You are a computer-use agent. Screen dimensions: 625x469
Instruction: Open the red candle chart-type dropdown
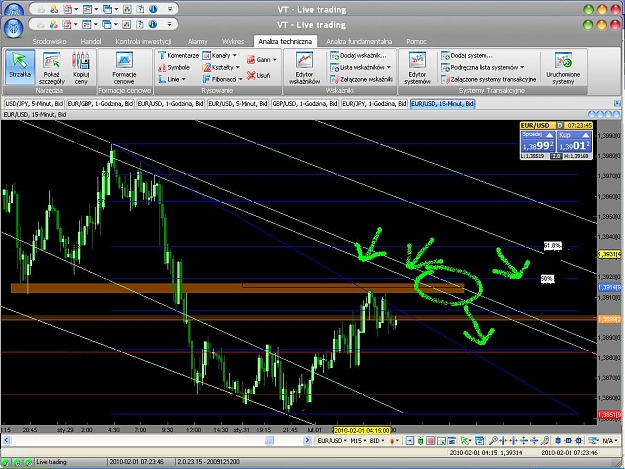click(394, 441)
